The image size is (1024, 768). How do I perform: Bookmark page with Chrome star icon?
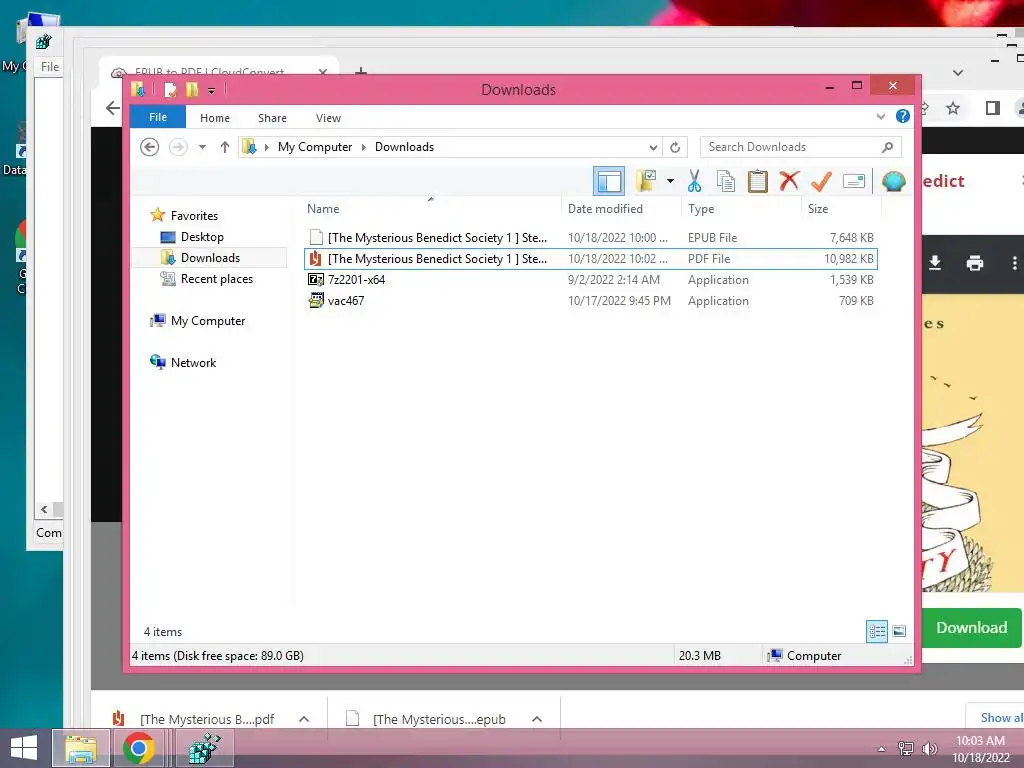953,108
